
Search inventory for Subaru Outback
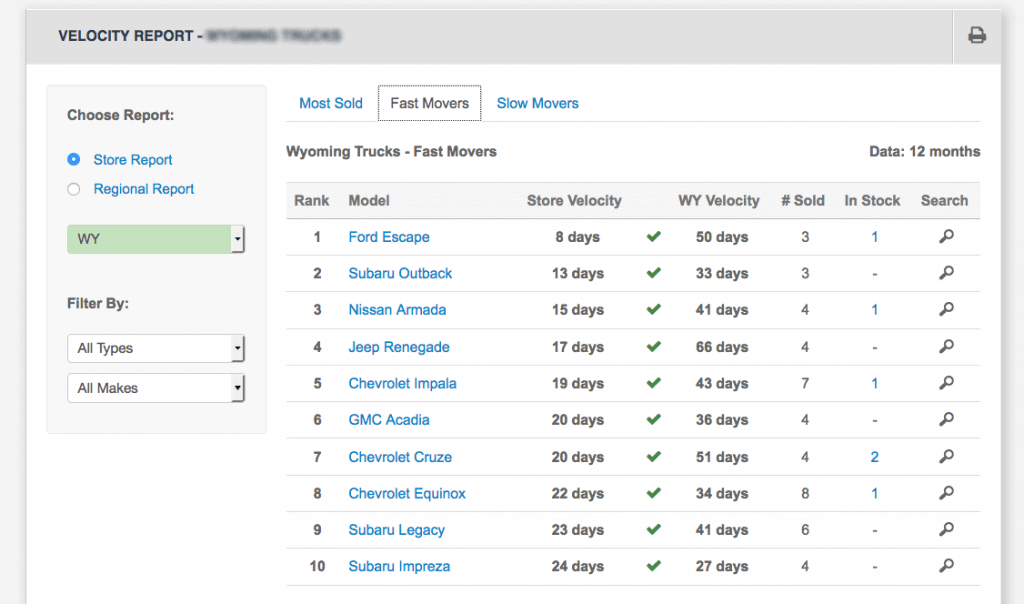click(946, 273)
